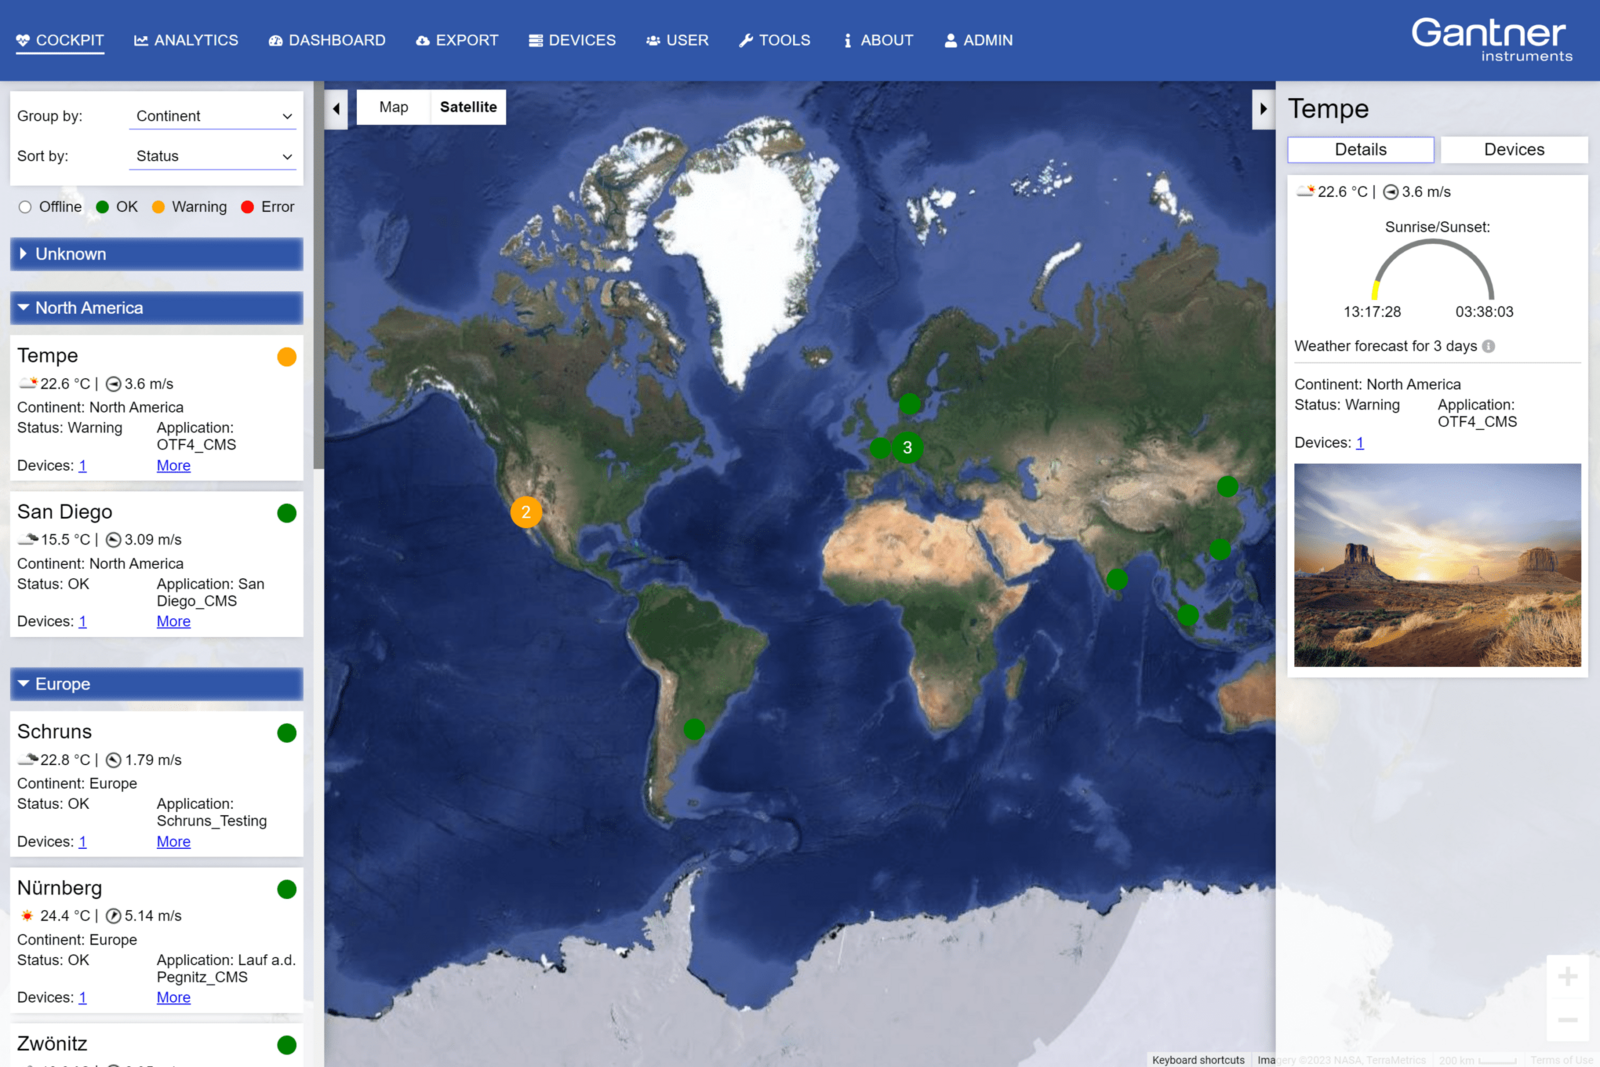Viewport: 1600px width, 1067px height.
Task: Open More link for Schruns
Action: click(173, 841)
